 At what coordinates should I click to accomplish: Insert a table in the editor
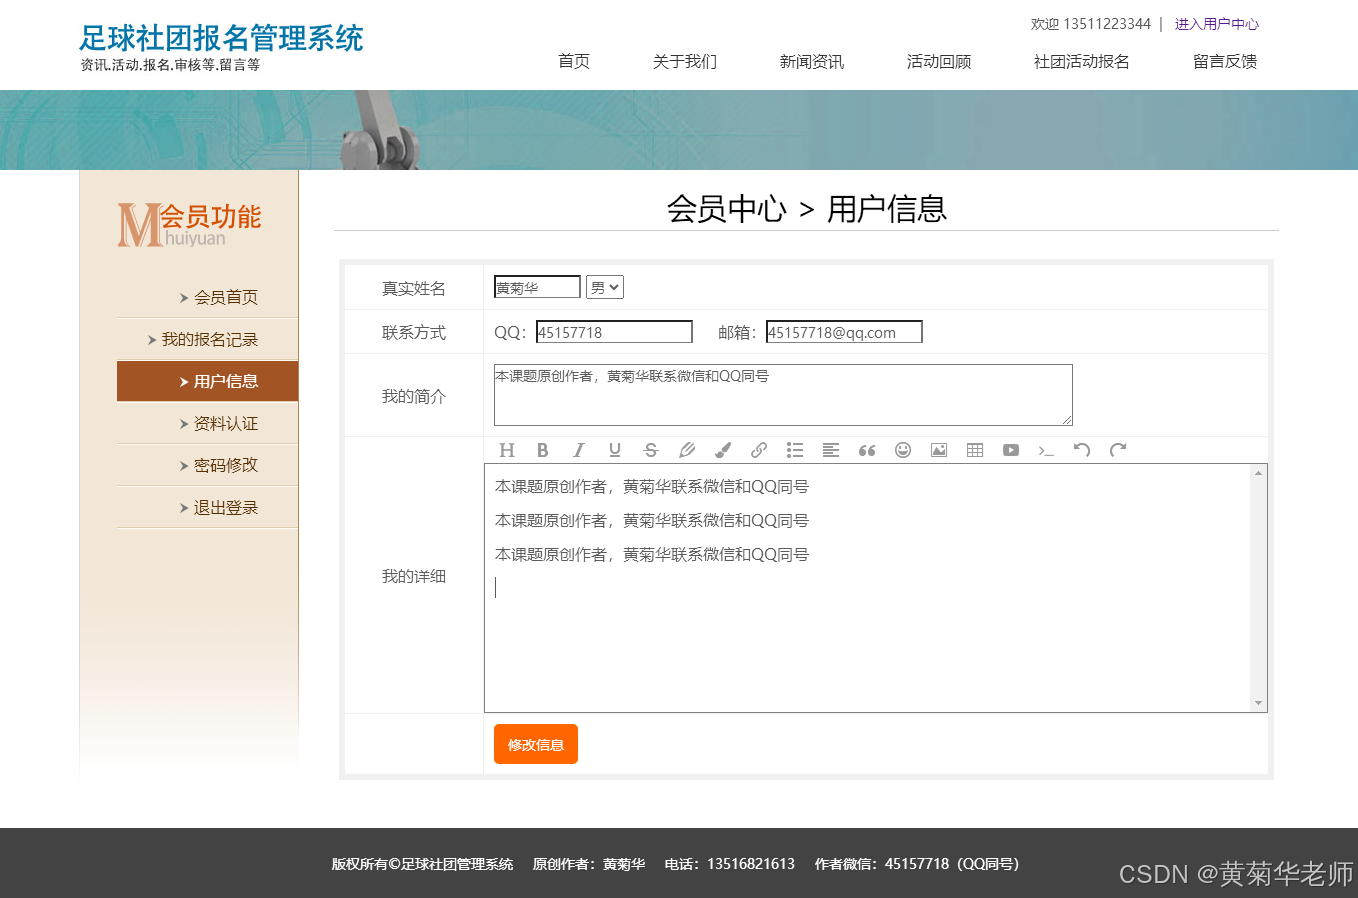pyautogui.click(x=975, y=450)
